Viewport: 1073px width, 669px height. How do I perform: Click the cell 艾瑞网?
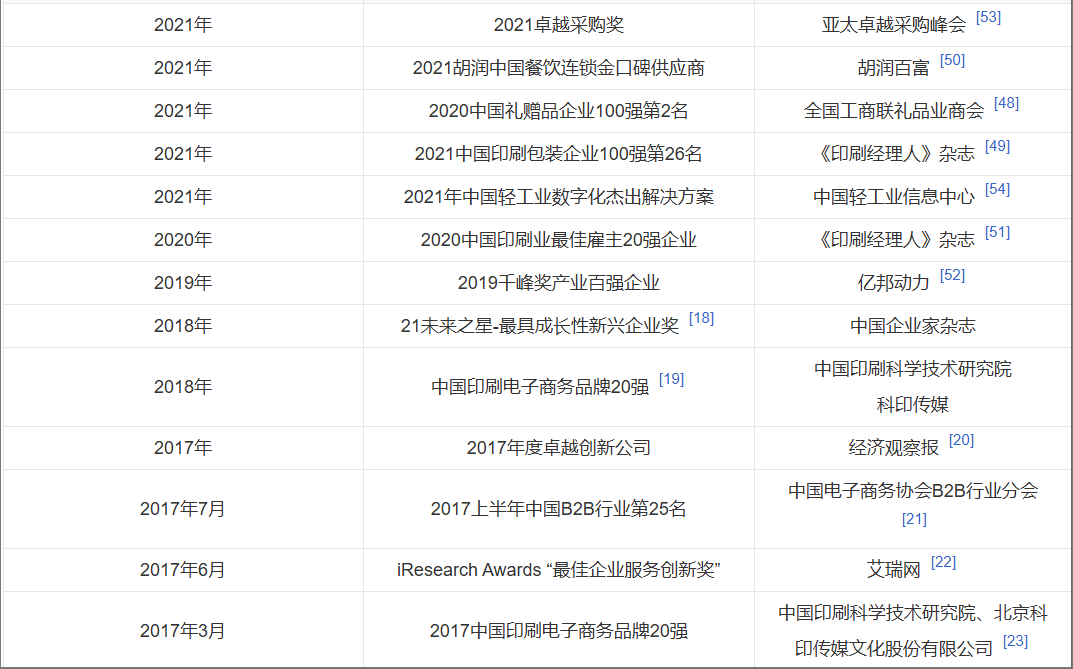pyautogui.click(x=913, y=570)
